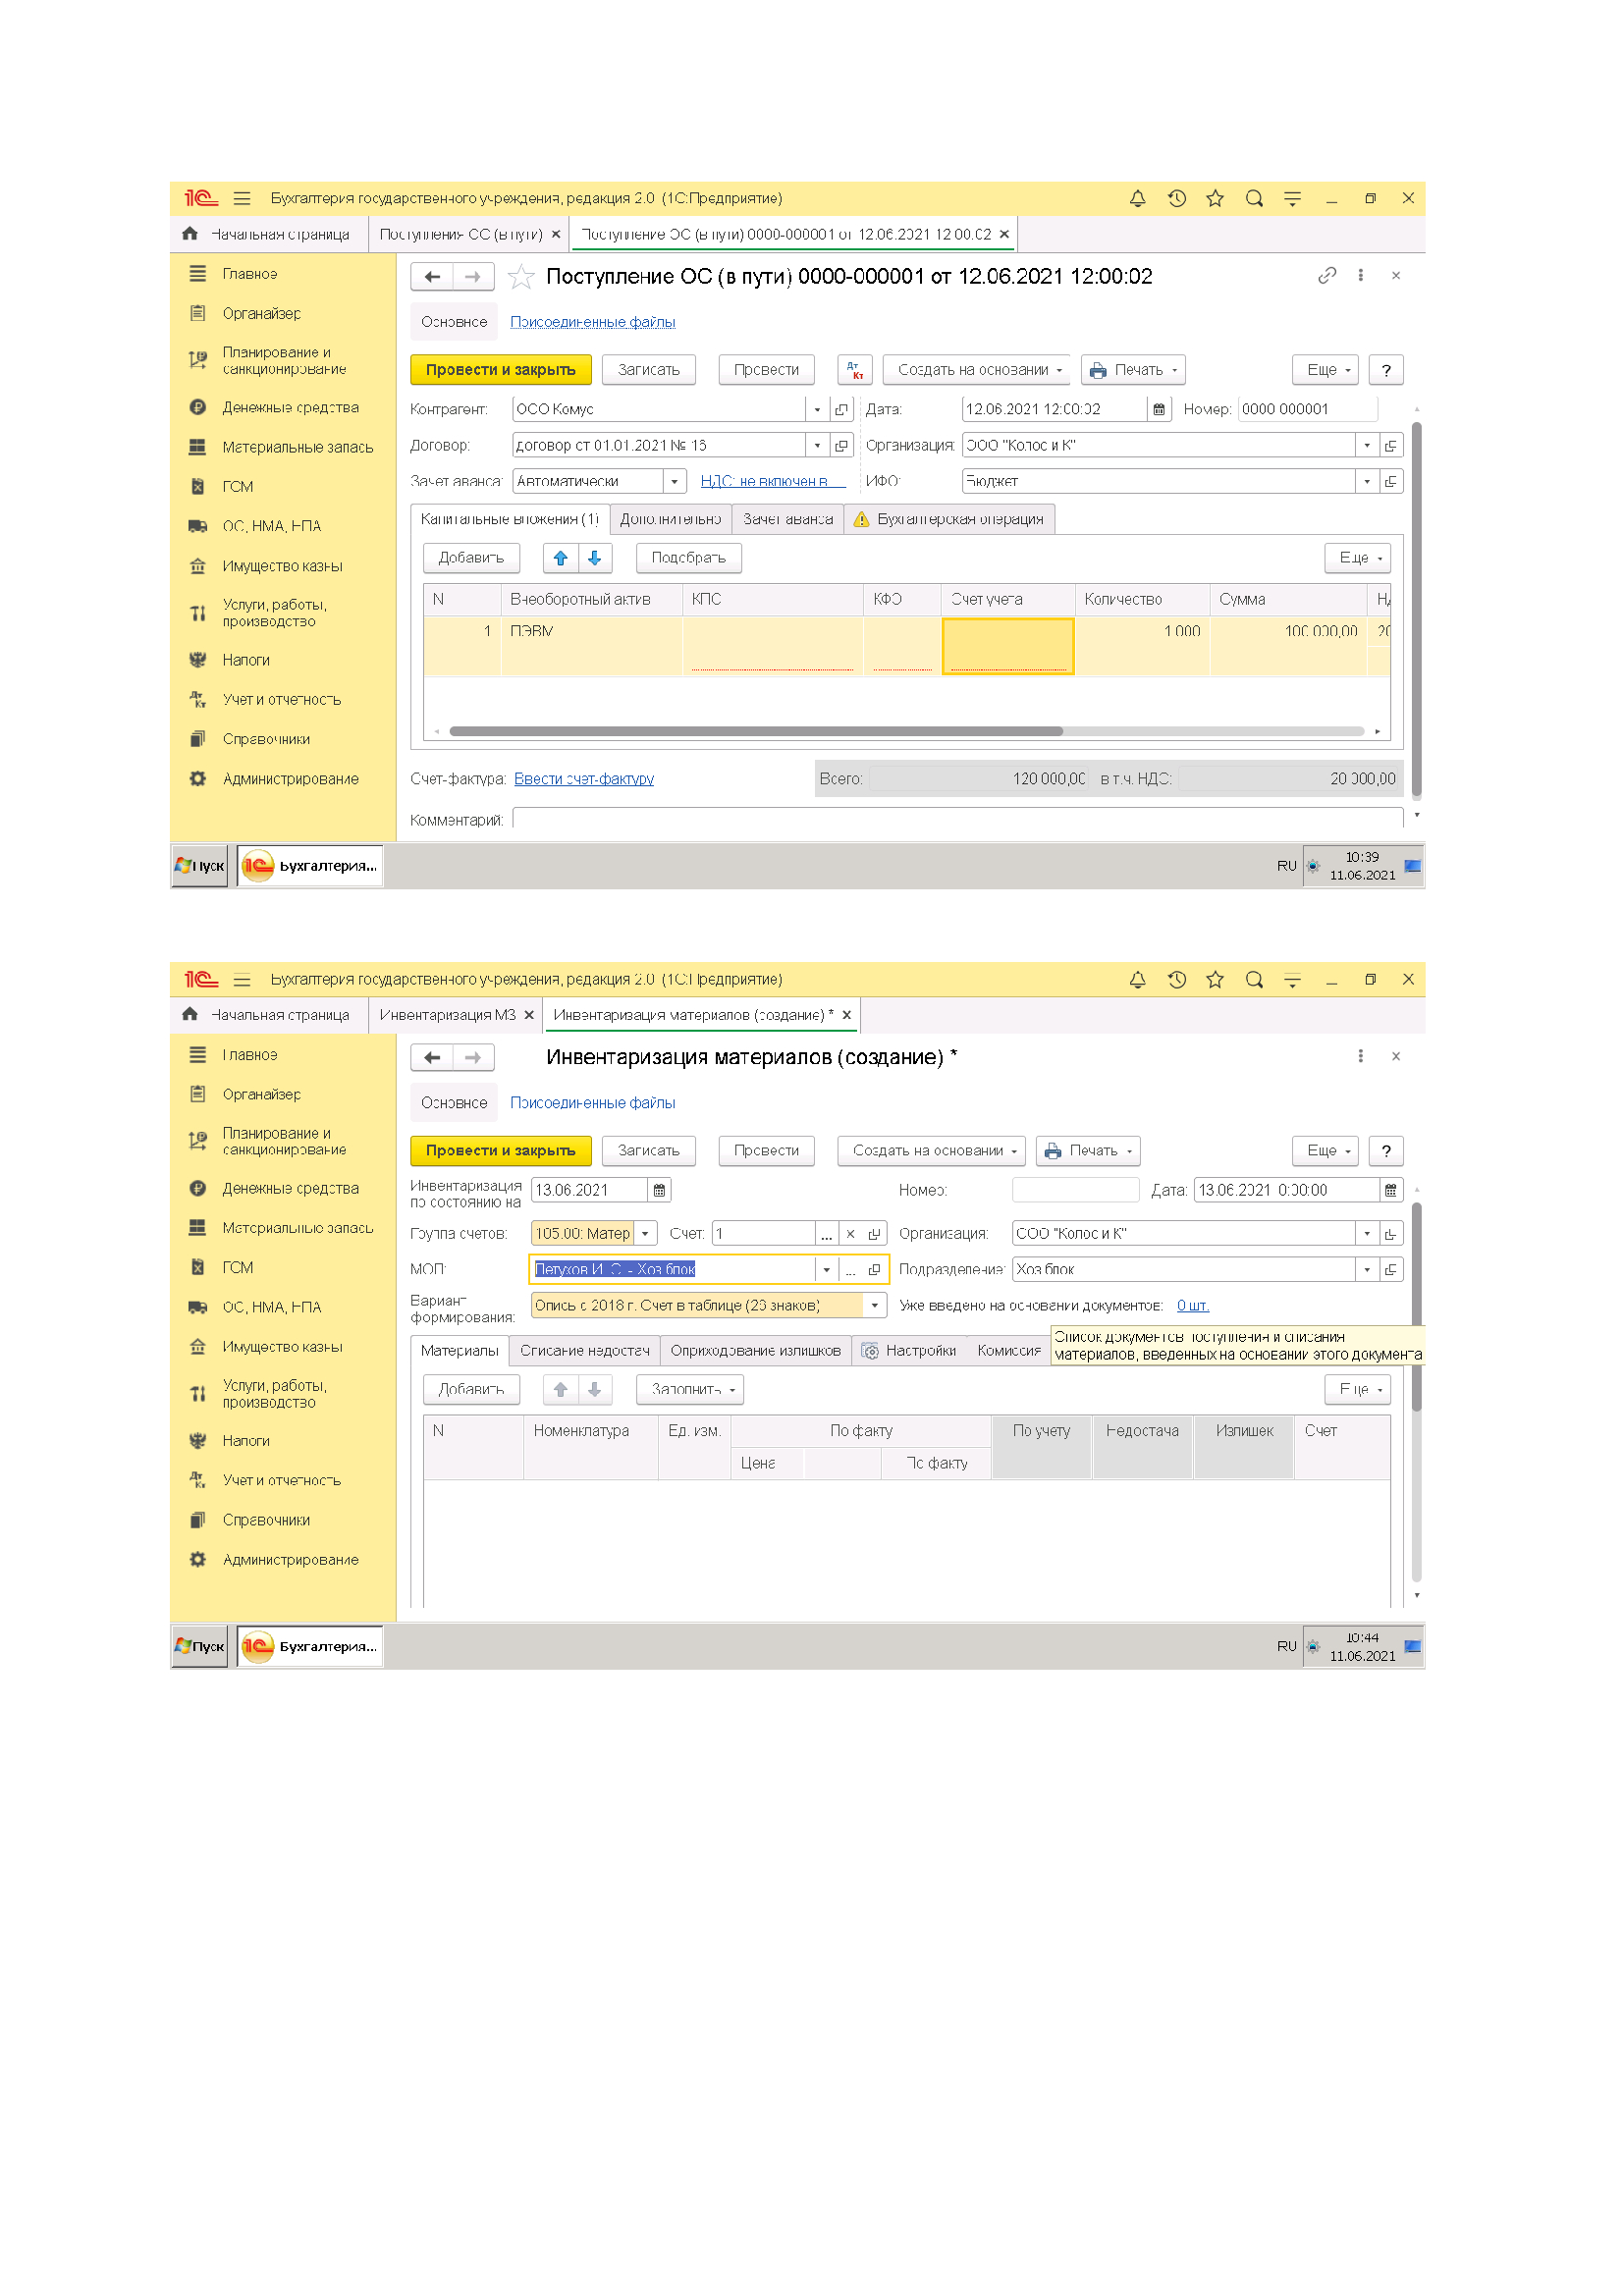
Task: Switch to the Зачет аванса tab
Action: 787,520
